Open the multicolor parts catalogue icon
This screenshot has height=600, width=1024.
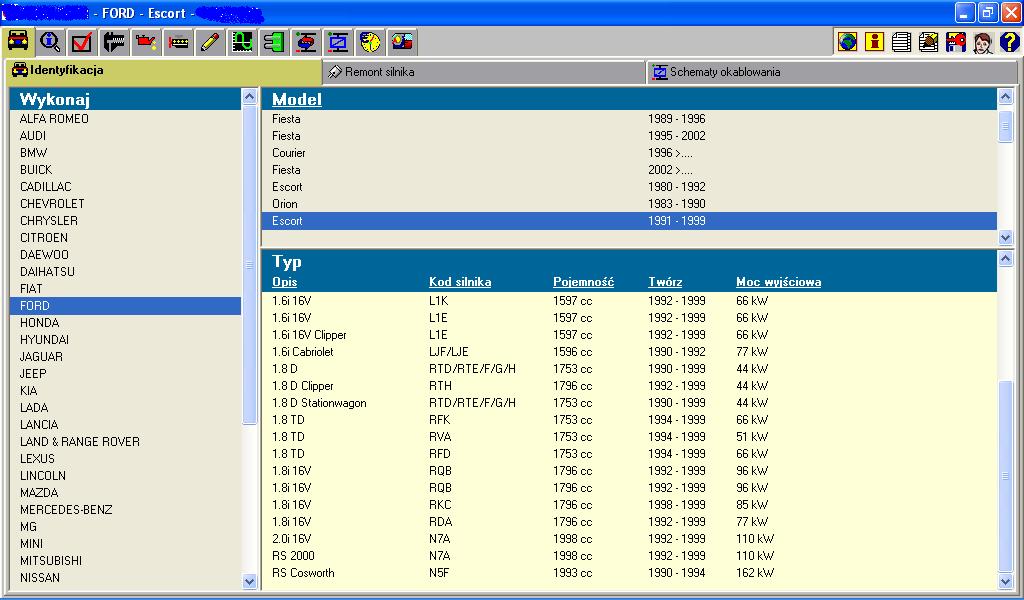coord(402,42)
